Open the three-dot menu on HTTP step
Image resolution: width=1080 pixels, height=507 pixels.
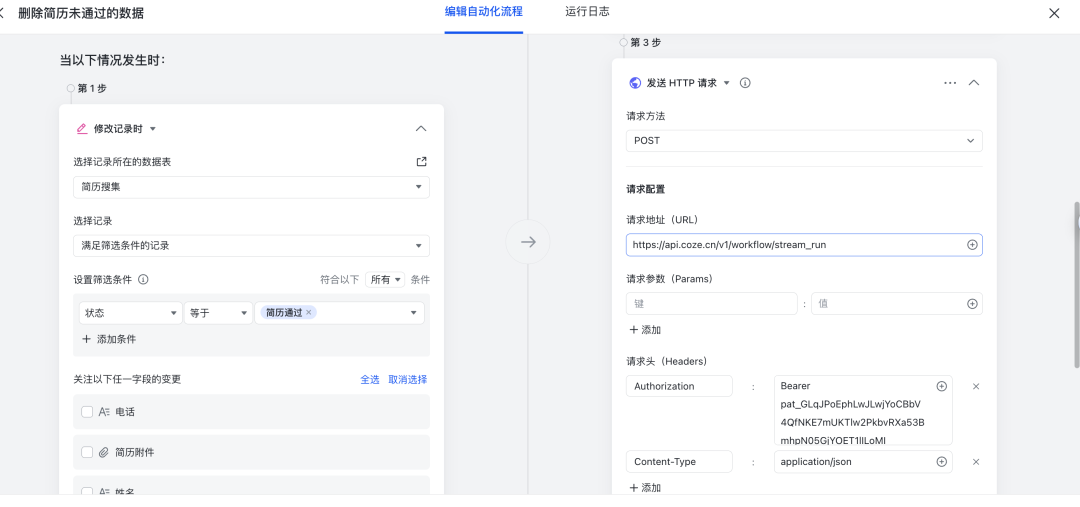(x=950, y=83)
